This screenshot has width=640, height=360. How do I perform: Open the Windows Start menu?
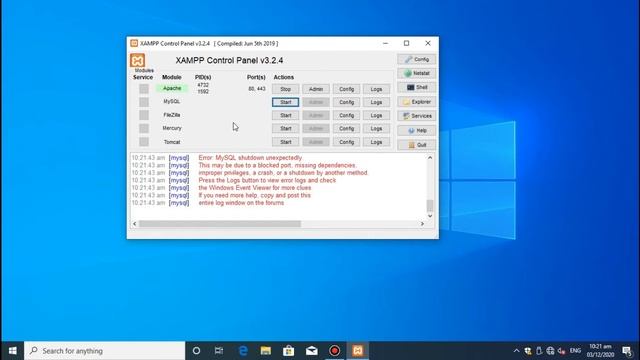tap(12, 351)
